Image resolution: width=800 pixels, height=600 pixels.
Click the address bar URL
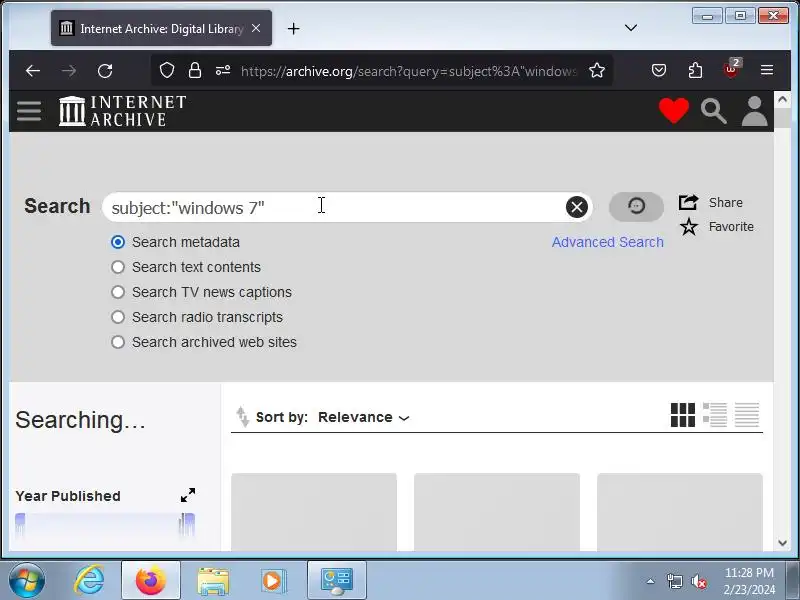408,71
